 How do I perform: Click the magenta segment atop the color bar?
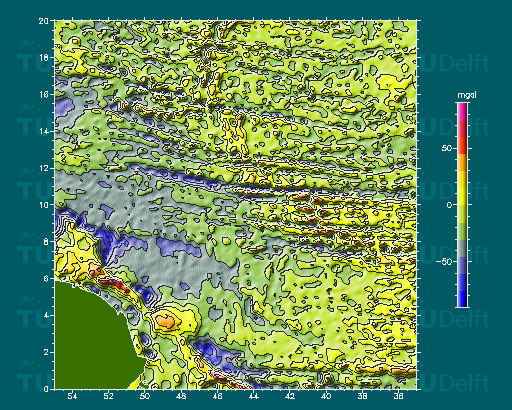[462, 111]
